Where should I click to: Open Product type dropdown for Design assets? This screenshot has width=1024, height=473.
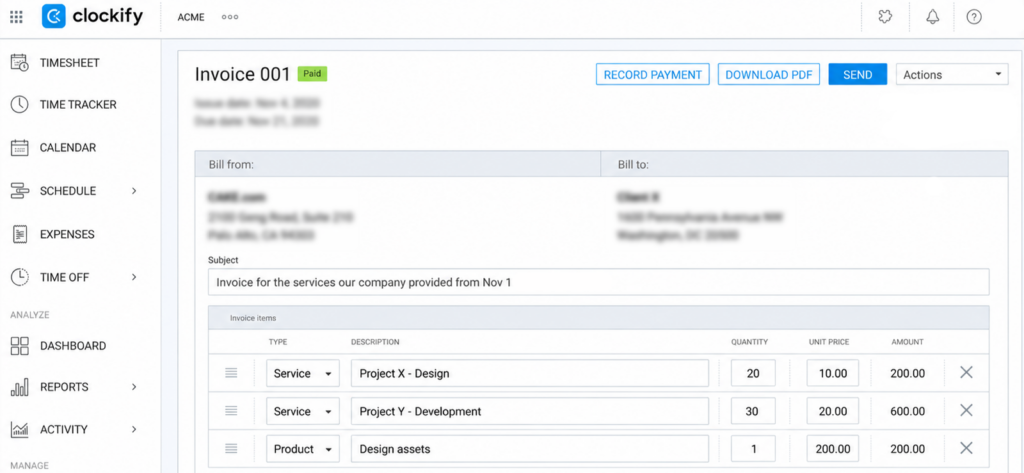(x=302, y=449)
